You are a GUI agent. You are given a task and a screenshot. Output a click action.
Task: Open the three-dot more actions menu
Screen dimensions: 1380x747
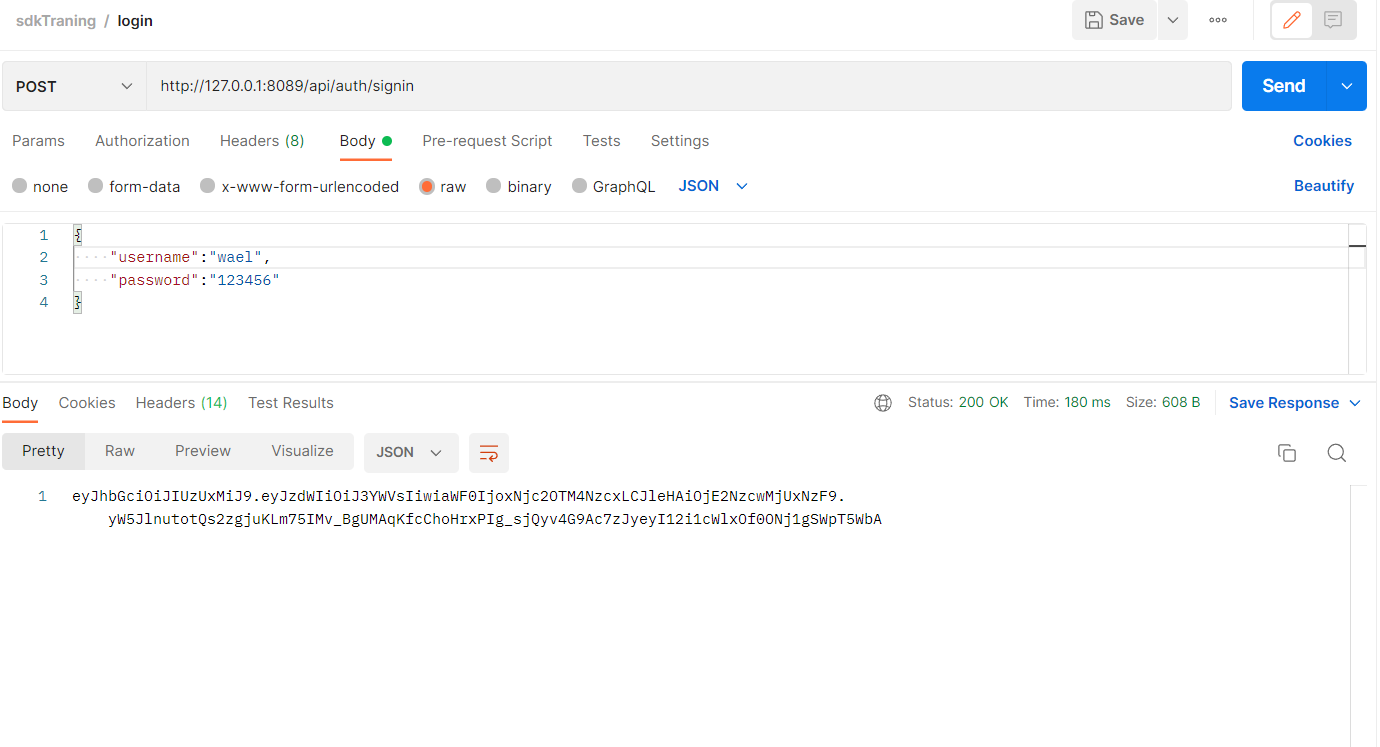[x=1218, y=20]
